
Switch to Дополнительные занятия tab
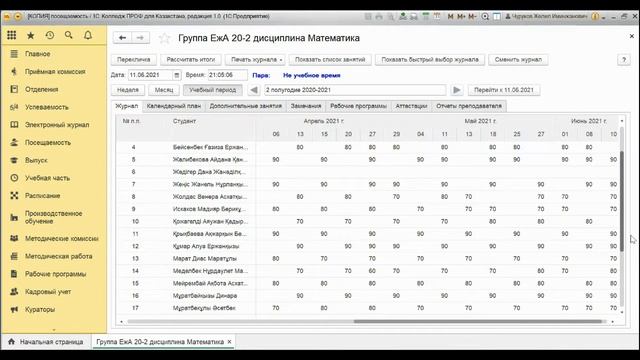pyautogui.click(x=245, y=106)
